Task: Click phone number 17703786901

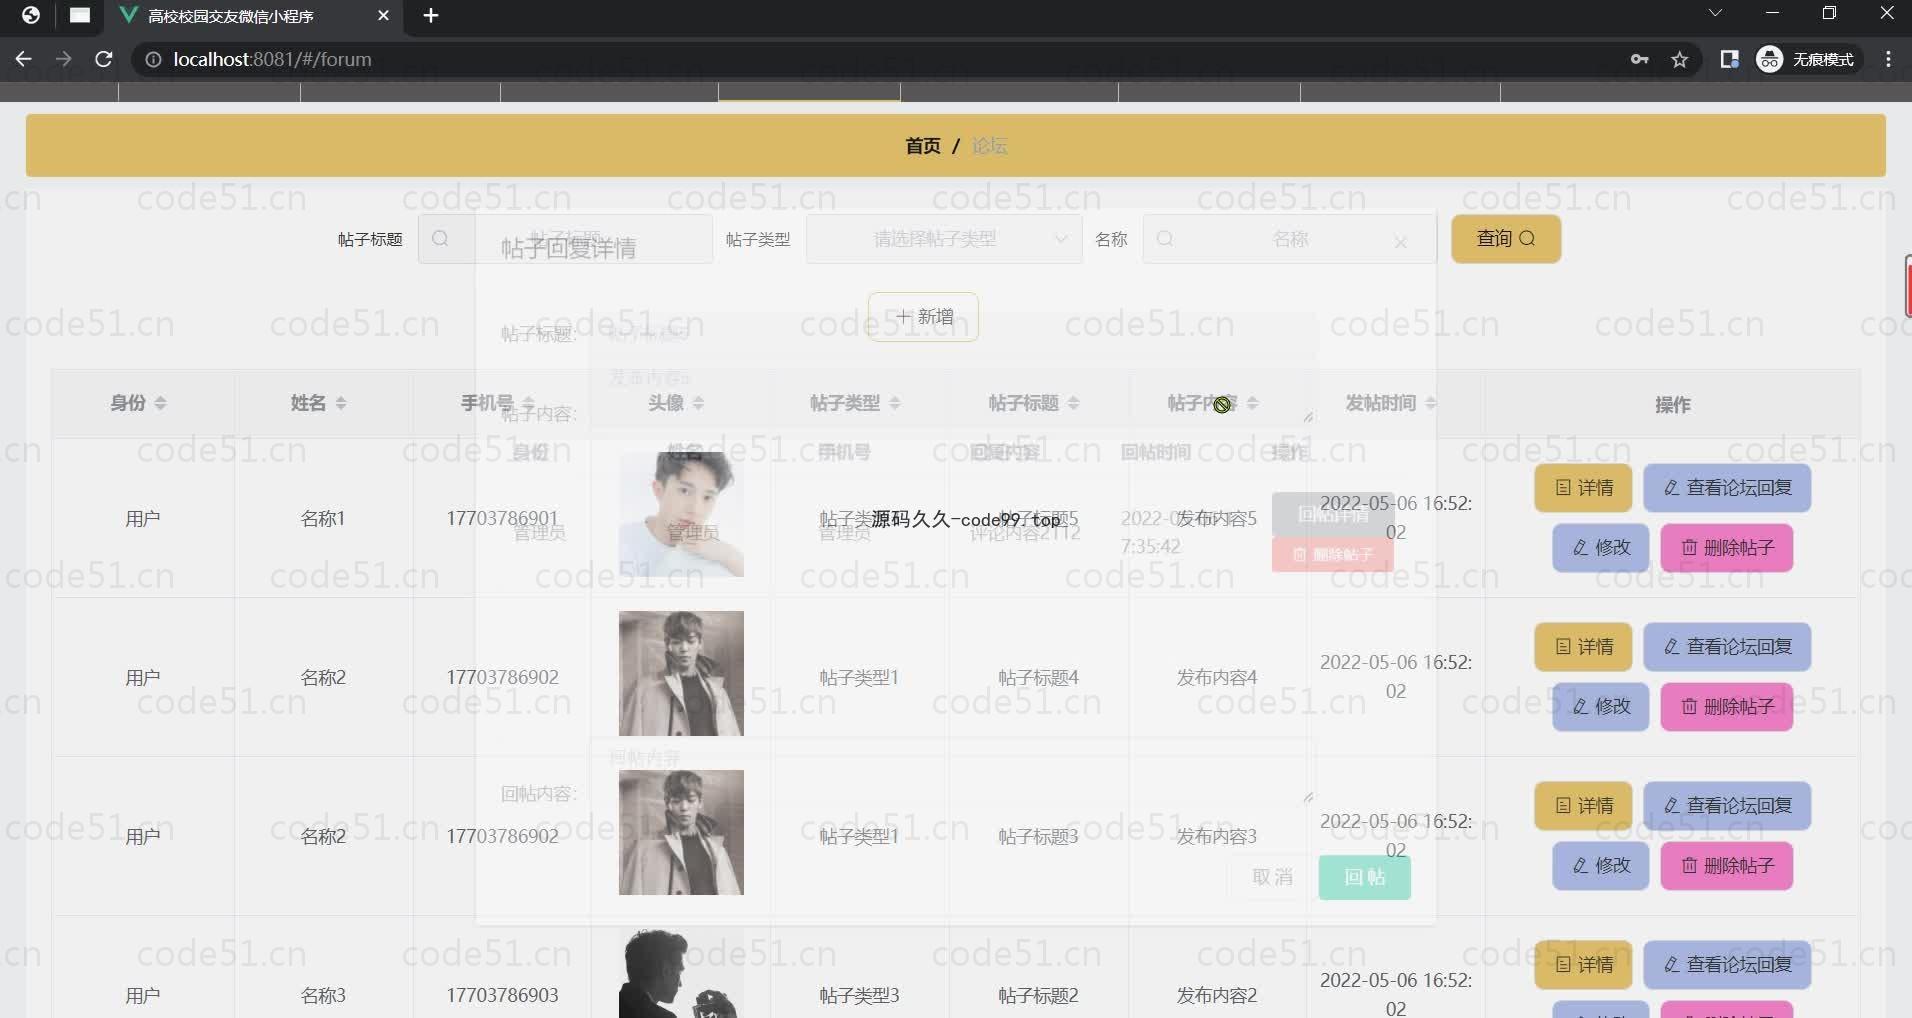Action: click(x=502, y=518)
